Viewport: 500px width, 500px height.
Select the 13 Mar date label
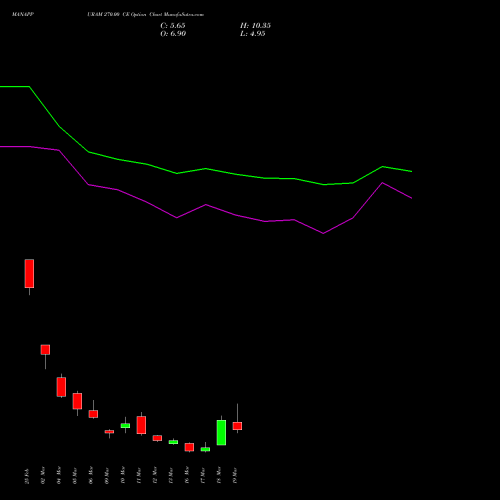click(x=171, y=475)
